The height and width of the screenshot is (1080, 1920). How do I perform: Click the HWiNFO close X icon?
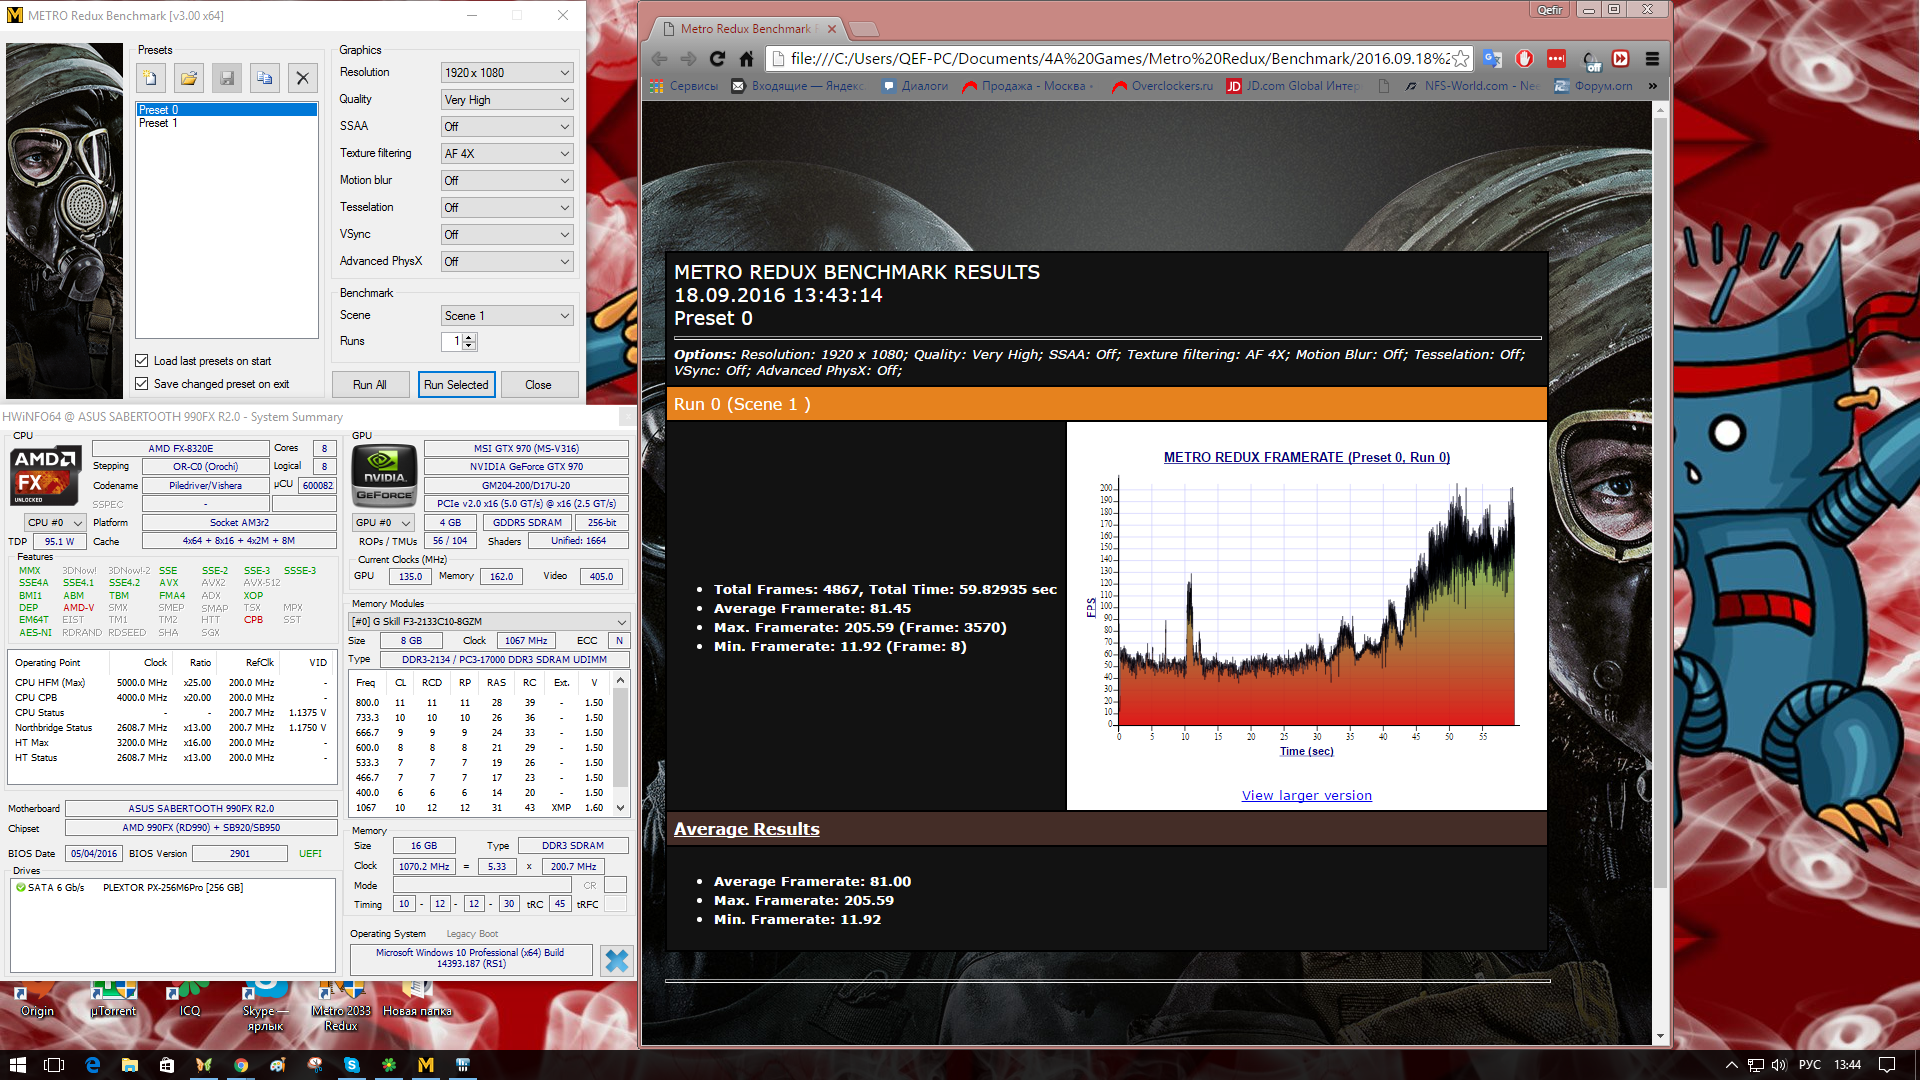click(617, 961)
